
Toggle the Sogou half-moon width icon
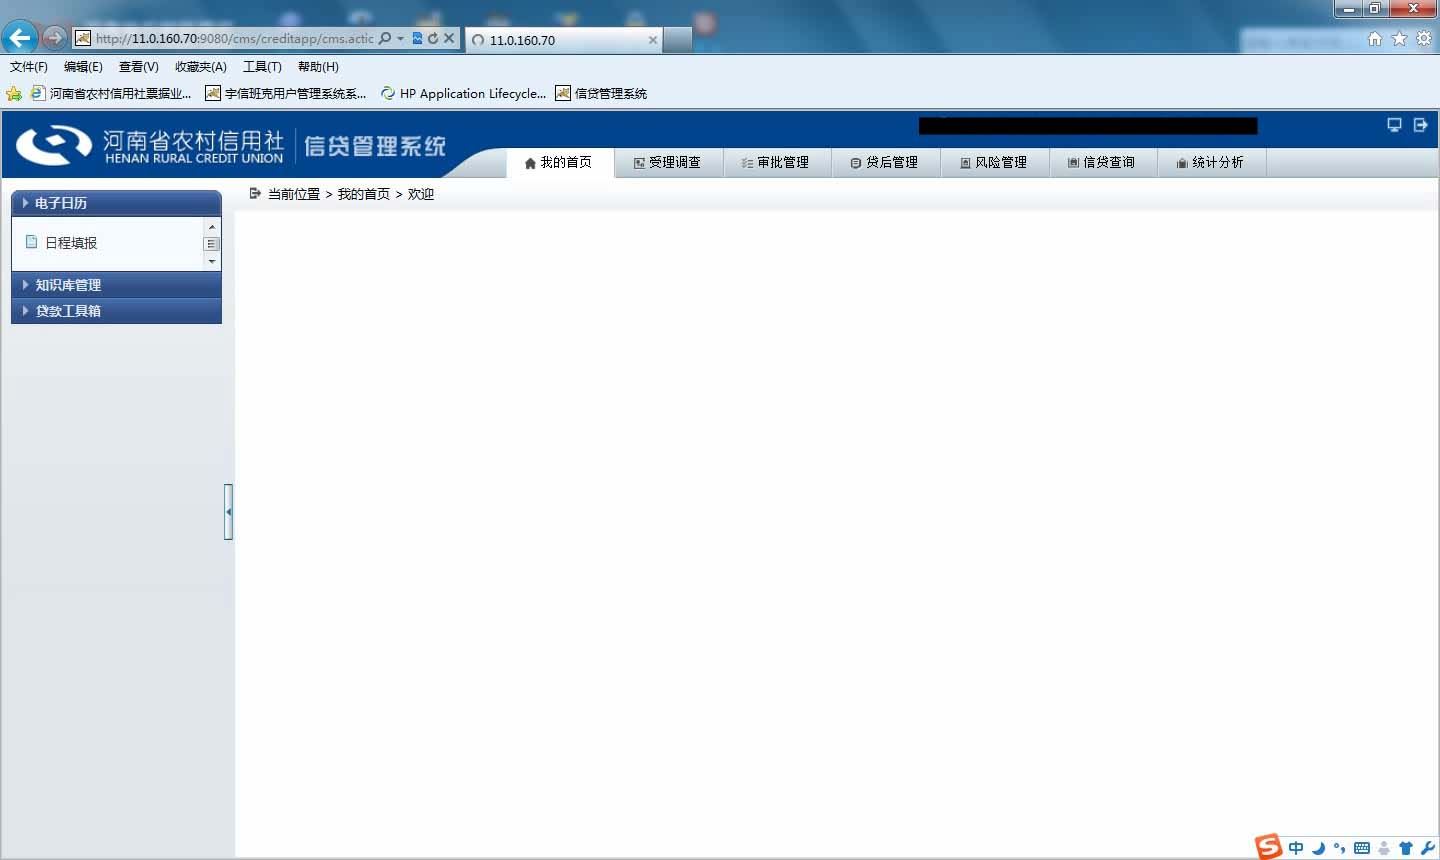coord(1318,848)
